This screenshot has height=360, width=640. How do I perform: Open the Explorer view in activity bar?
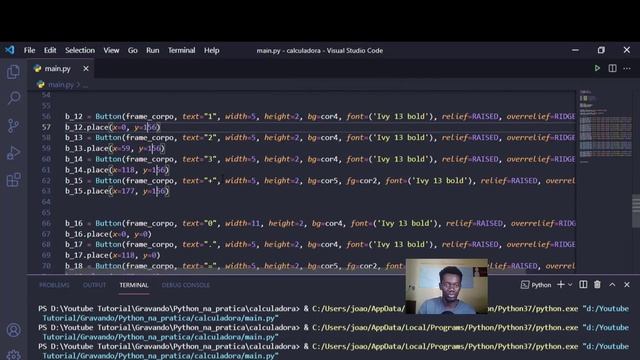coord(13,72)
